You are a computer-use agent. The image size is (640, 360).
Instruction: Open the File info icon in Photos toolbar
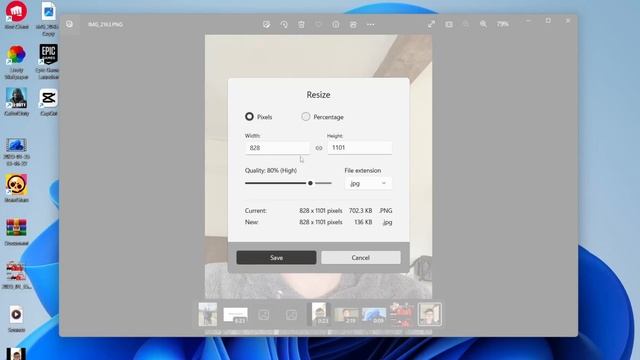tap(336, 24)
